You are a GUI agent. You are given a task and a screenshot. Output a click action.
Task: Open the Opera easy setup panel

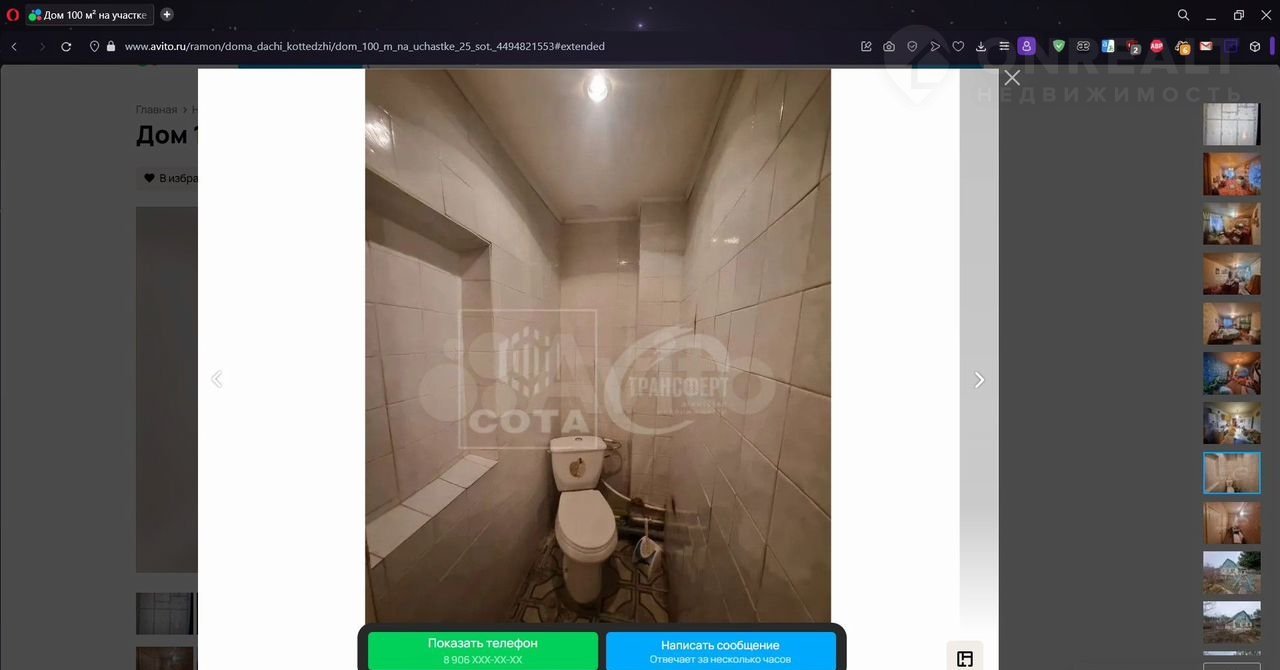[x=1004, y=46]
